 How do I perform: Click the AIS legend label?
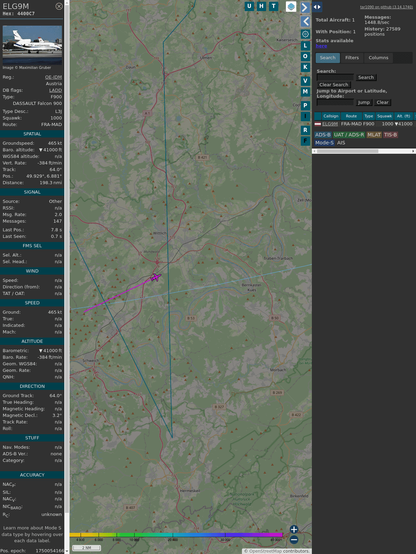(341, 143)
